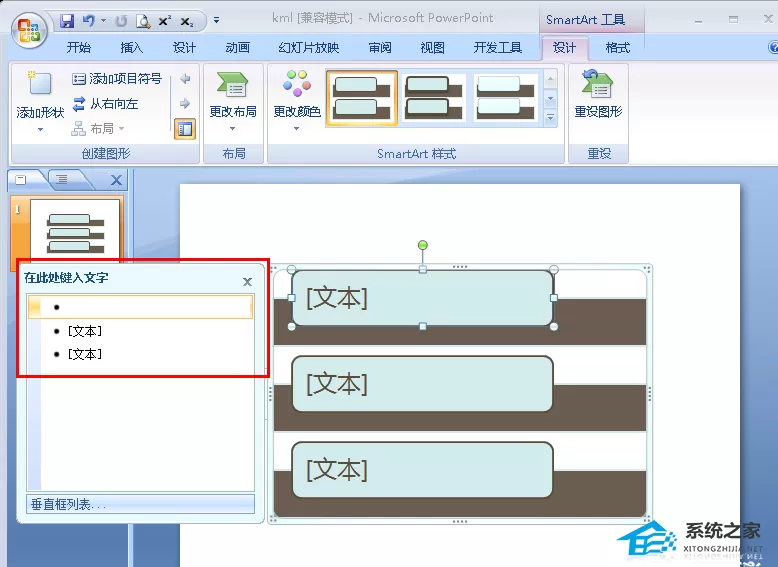Select the first highlighted SmartArt style thumbnail

(x=362, y=98)
